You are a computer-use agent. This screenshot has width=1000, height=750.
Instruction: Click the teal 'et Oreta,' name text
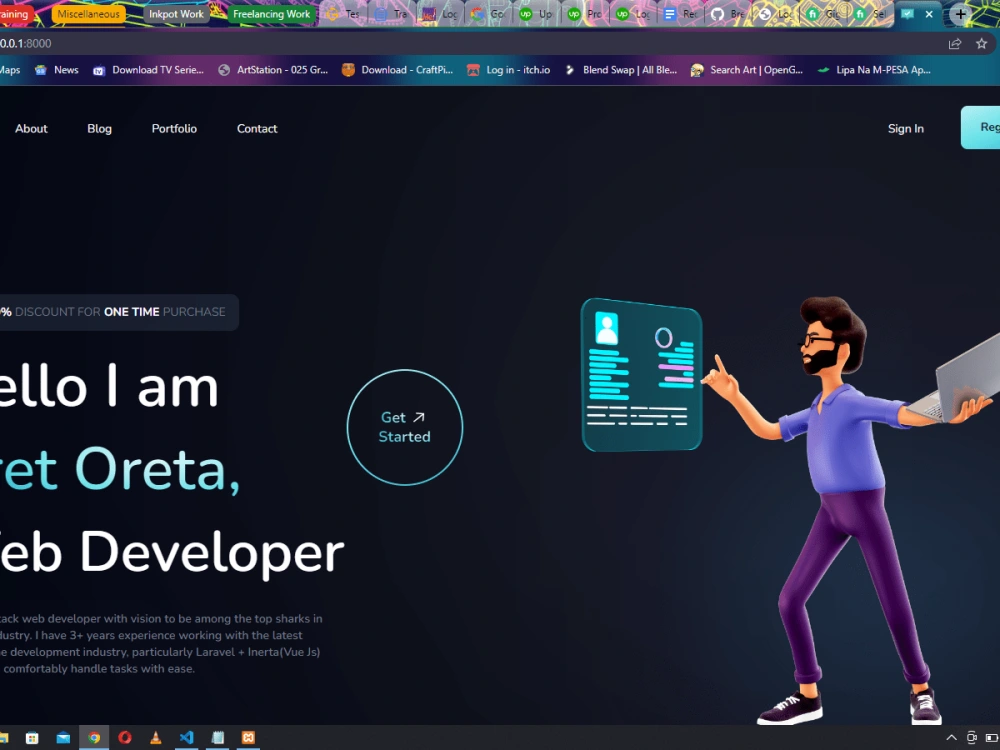[120, 470]
